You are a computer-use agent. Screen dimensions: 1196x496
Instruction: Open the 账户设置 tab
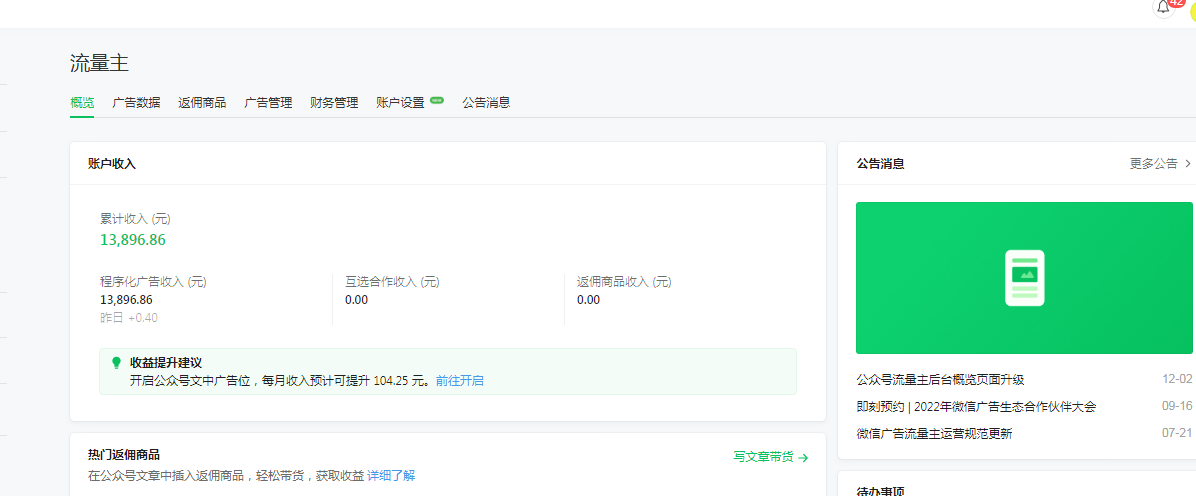400,102
